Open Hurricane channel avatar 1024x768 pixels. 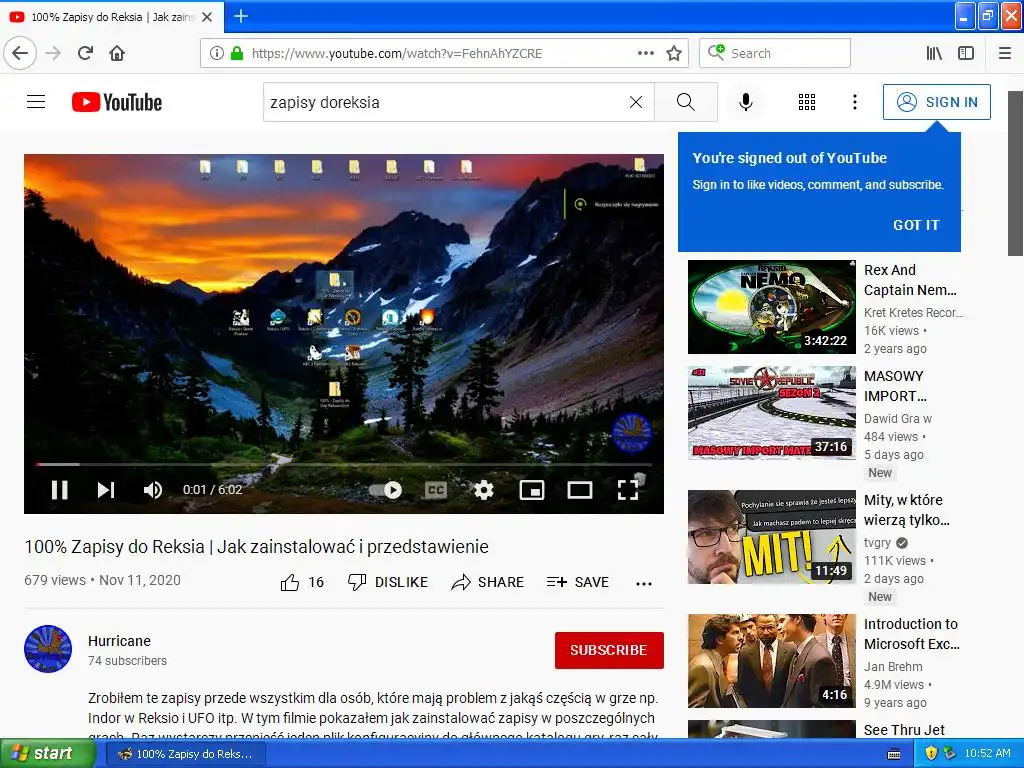48,649
